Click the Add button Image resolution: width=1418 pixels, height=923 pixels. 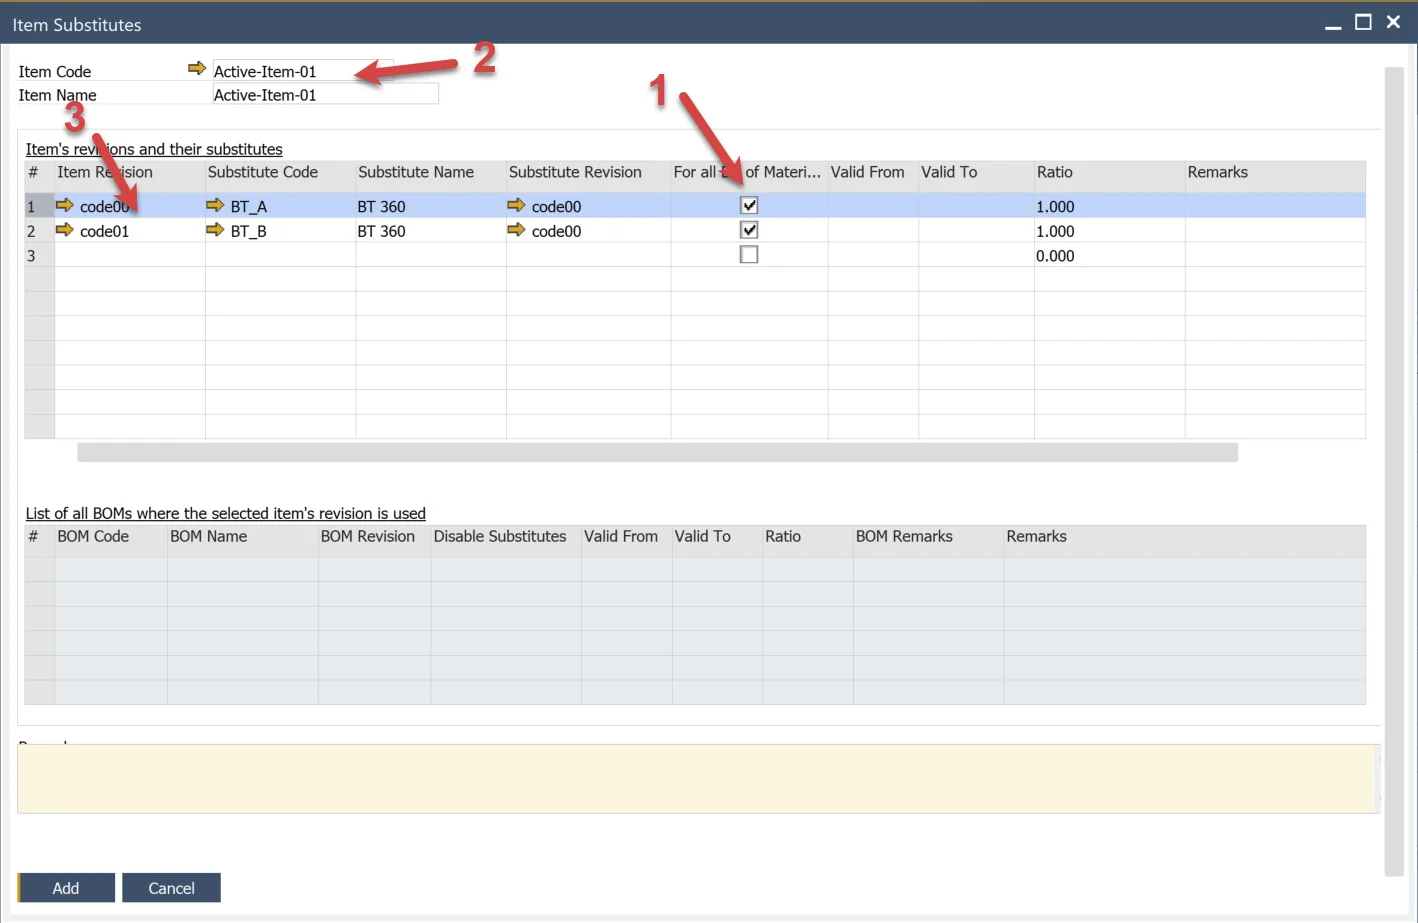point(66,888)
